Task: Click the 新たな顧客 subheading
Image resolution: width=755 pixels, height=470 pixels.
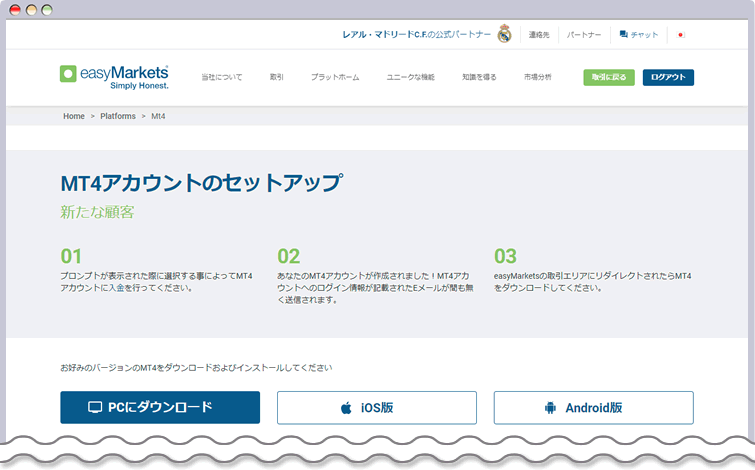Action: coord(97,212)
